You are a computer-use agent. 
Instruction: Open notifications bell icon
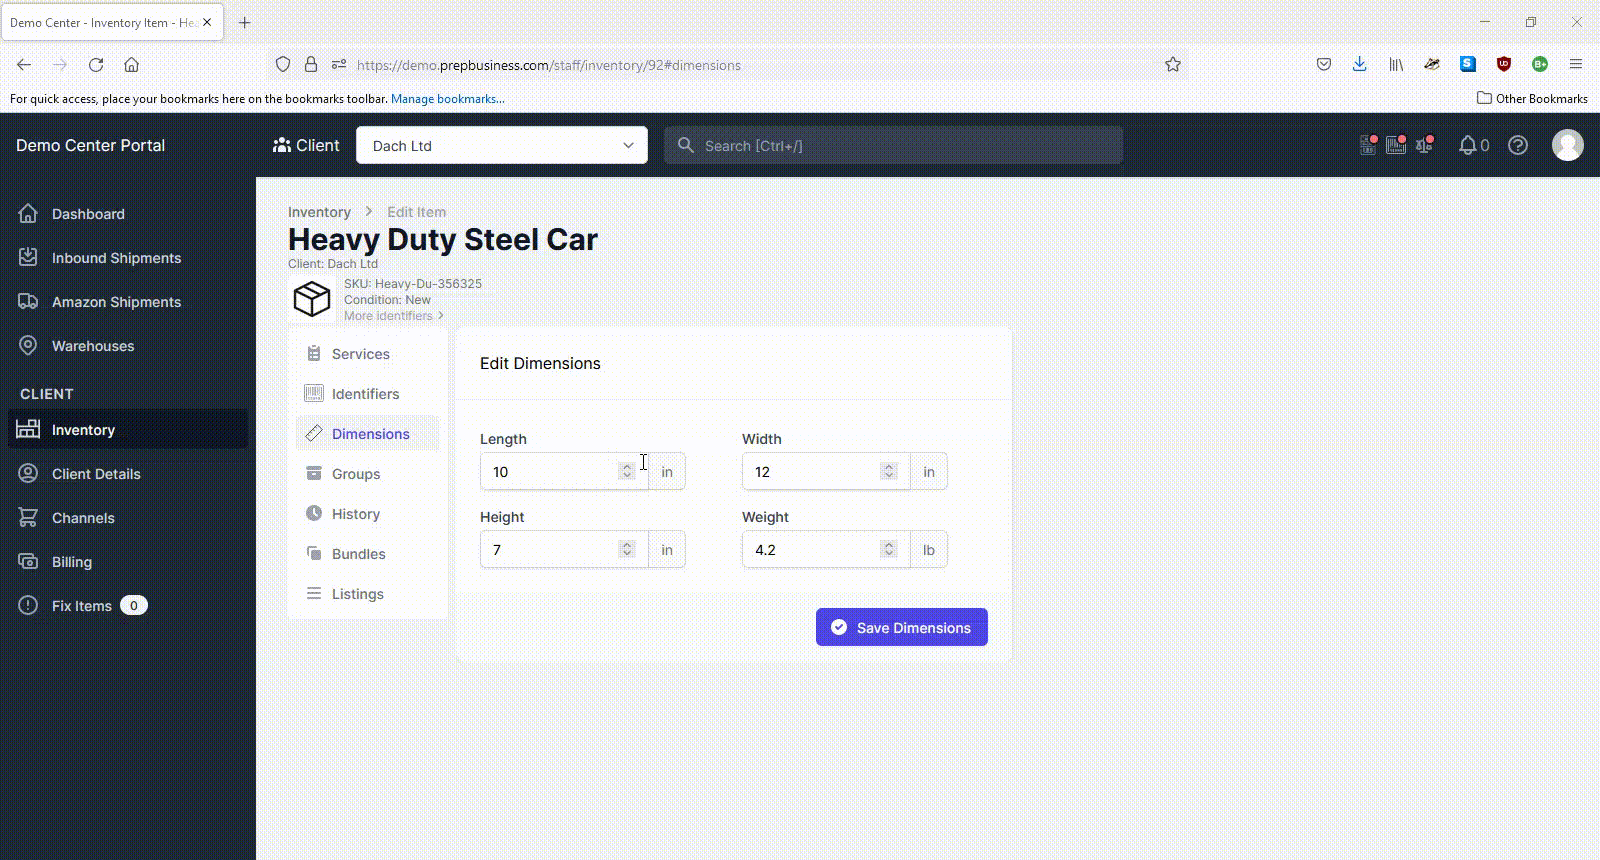(x=1467, y=145)
